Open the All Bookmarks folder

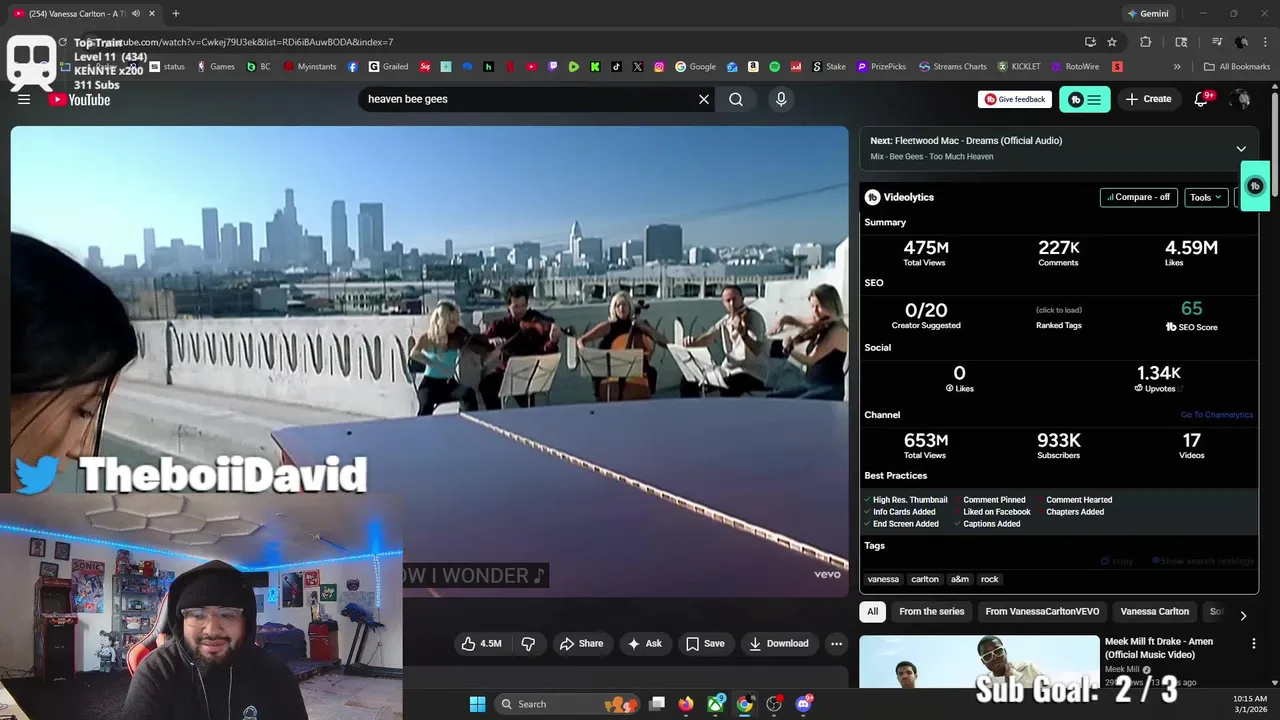[1237, 67]
